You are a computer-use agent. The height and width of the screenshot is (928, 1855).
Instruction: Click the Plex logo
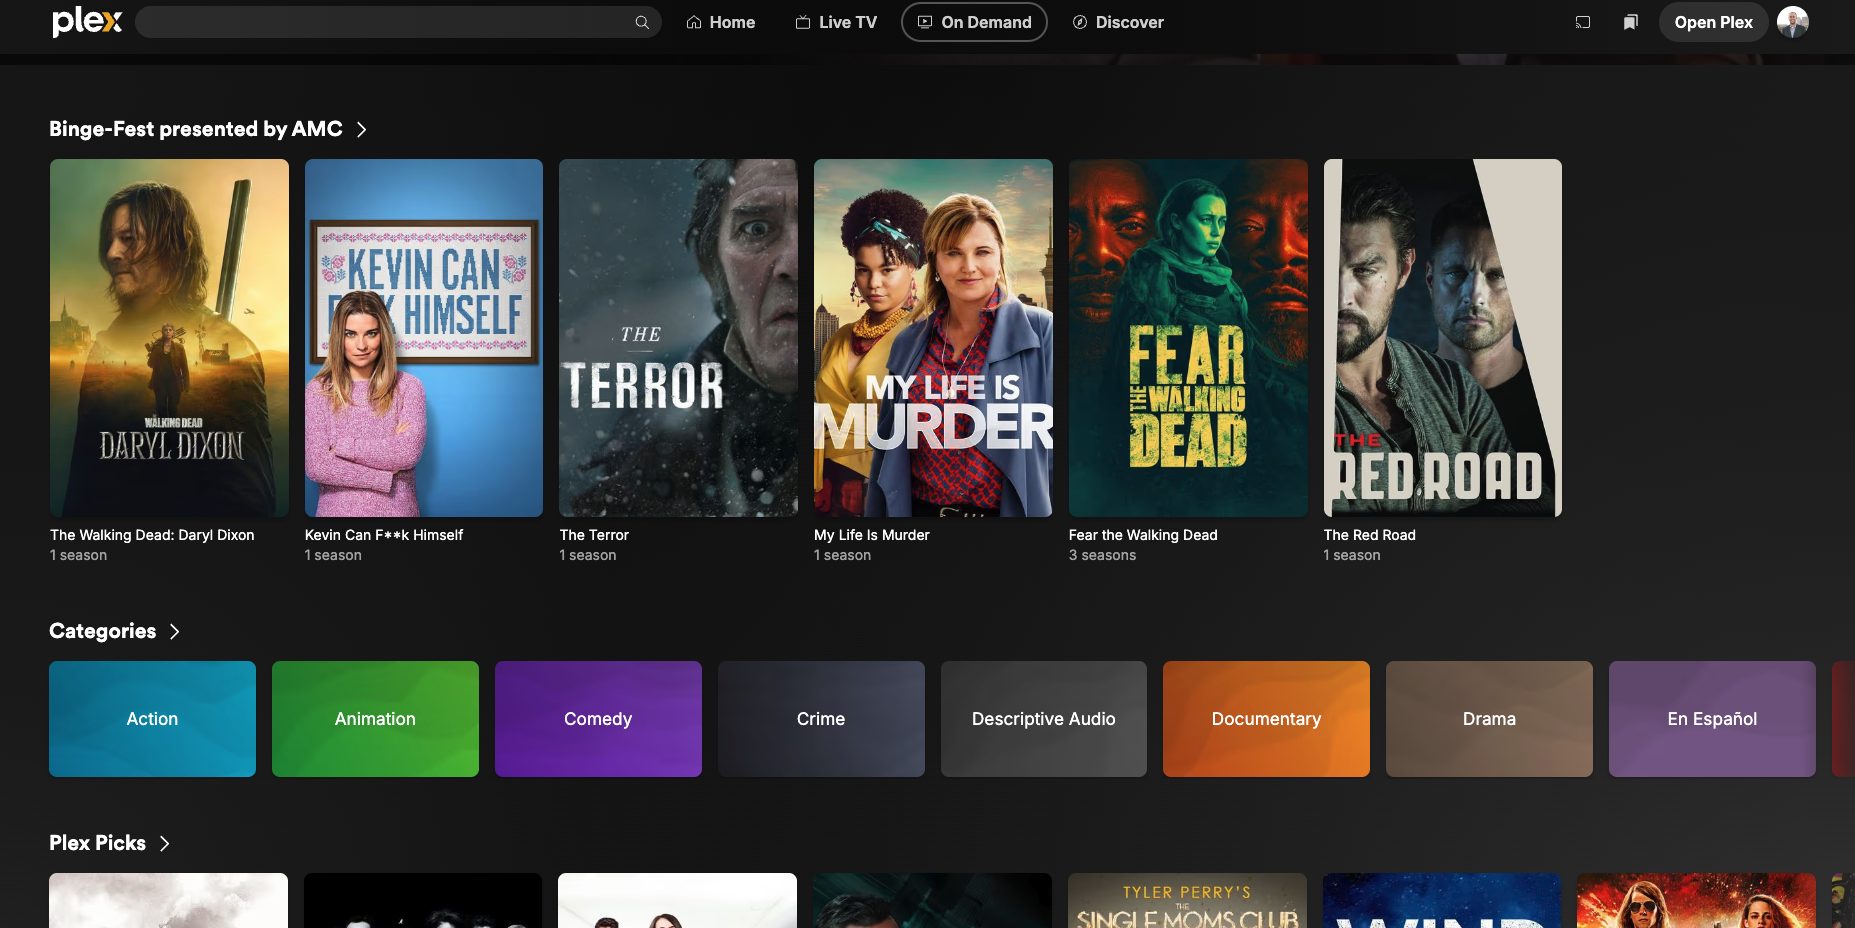pos(87,21)
